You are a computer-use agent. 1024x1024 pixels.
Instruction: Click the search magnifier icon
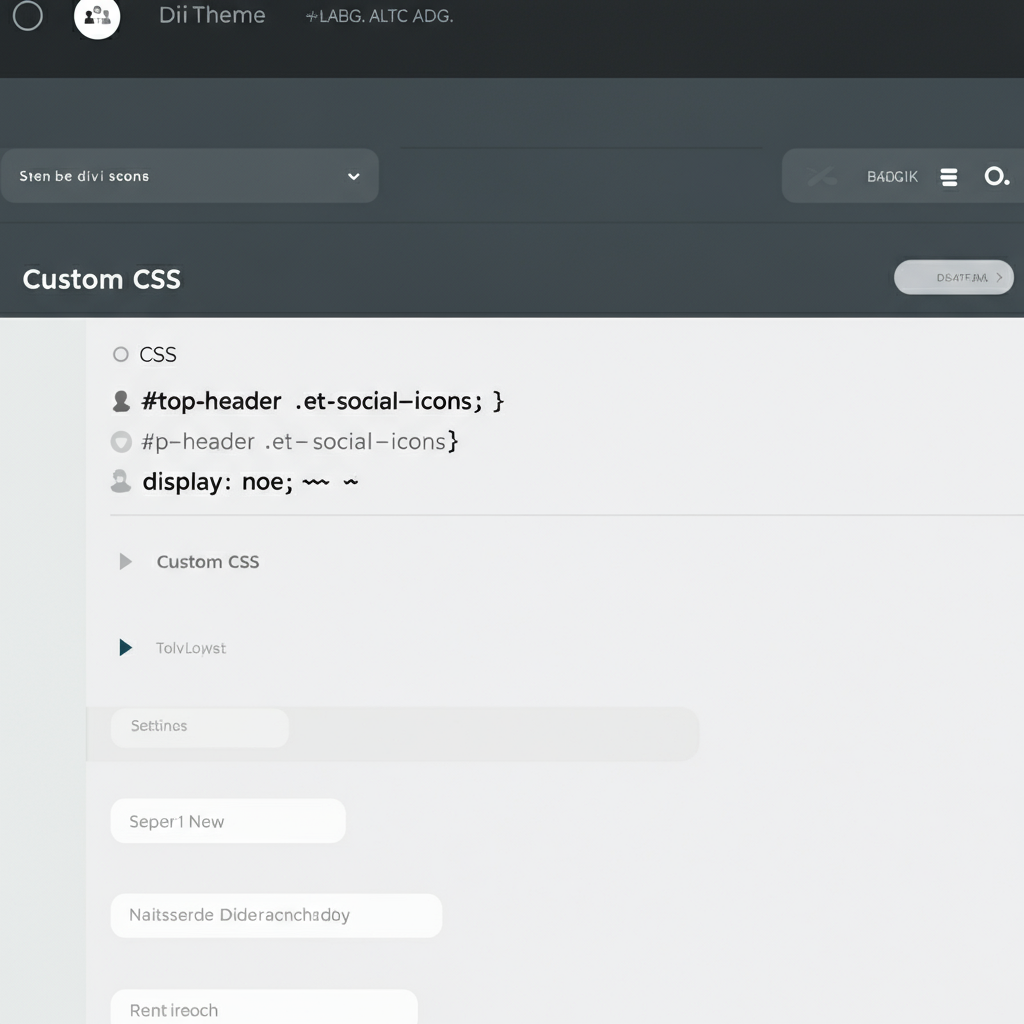coord(997,176)
